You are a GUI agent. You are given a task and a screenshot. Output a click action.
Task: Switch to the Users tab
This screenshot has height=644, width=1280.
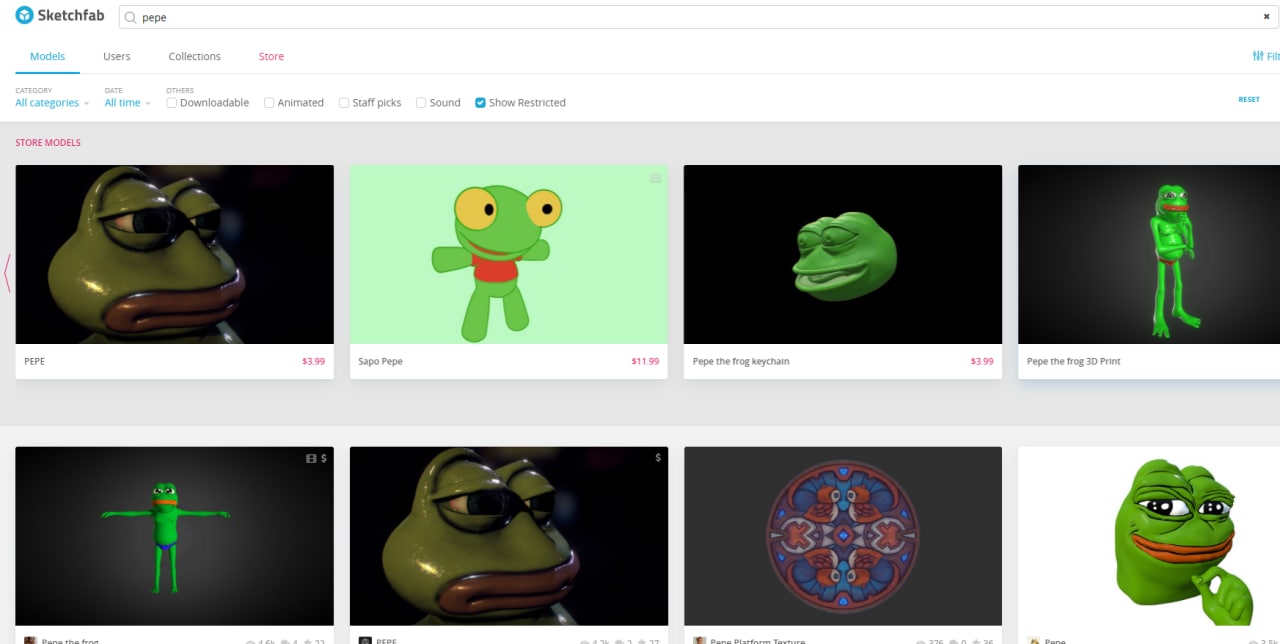click(x=117, y=57)
